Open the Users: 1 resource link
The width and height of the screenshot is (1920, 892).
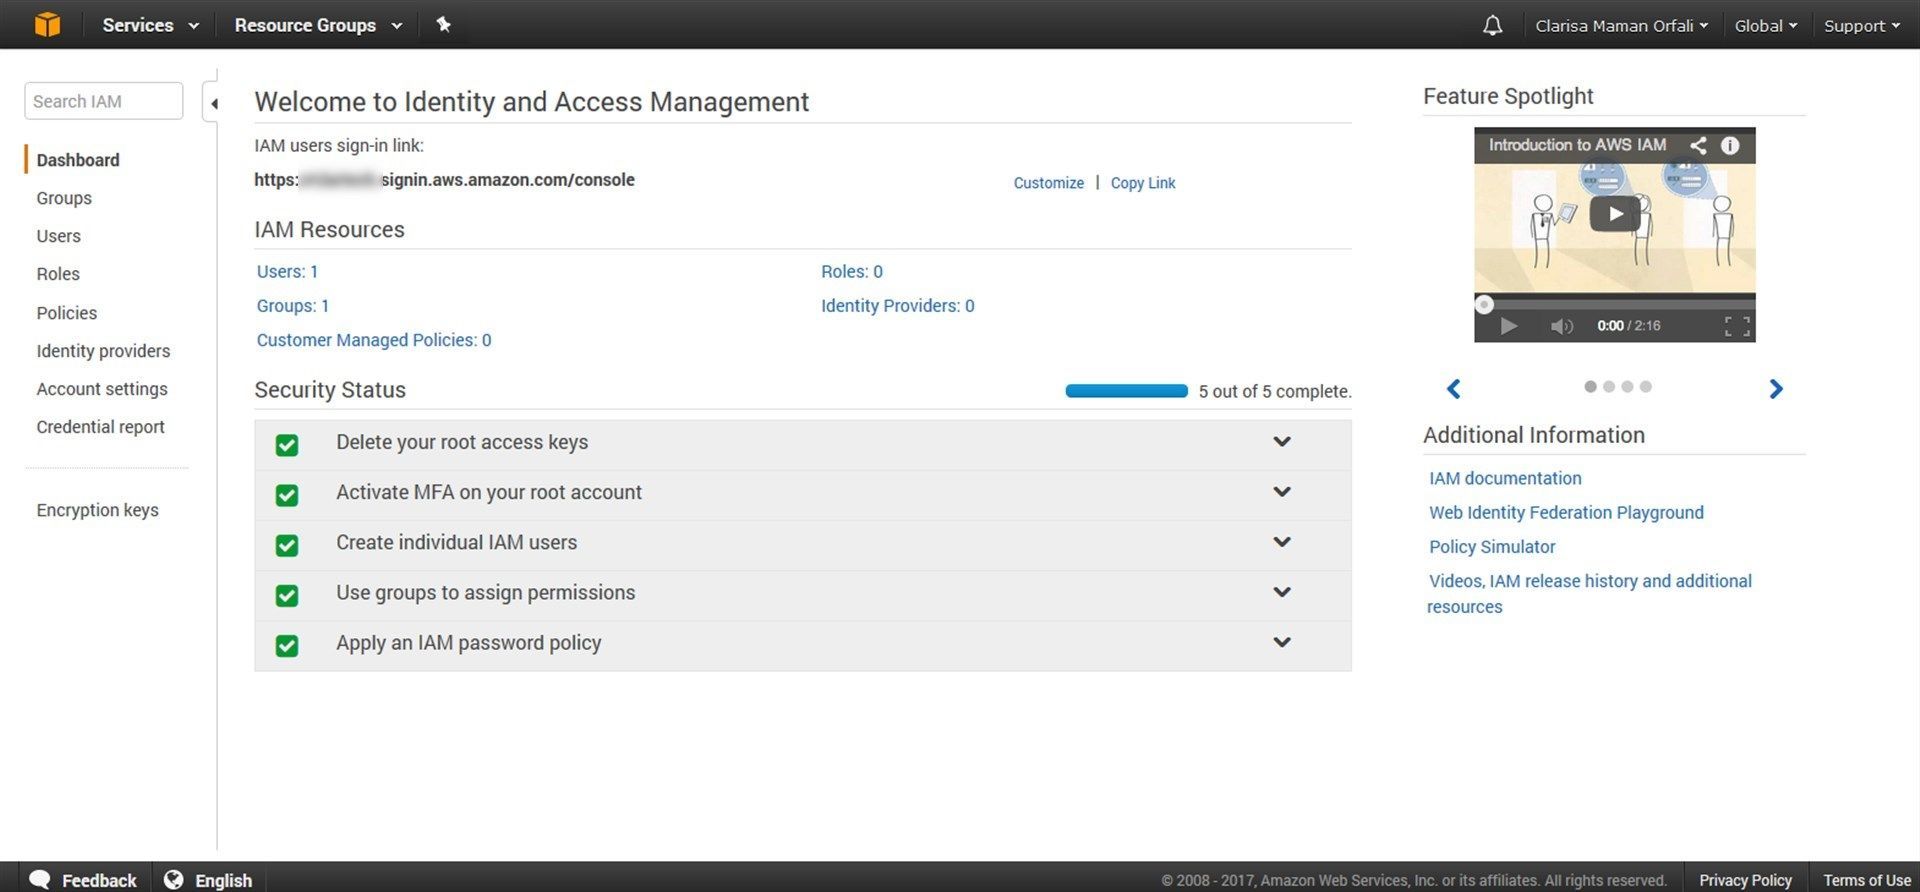click(287, 272)
